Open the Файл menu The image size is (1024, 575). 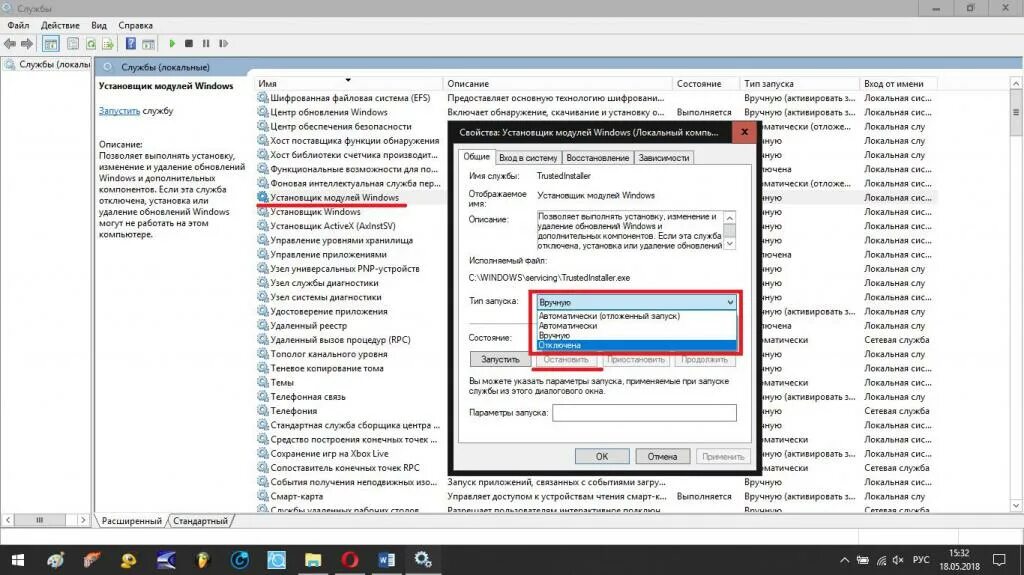18,25
